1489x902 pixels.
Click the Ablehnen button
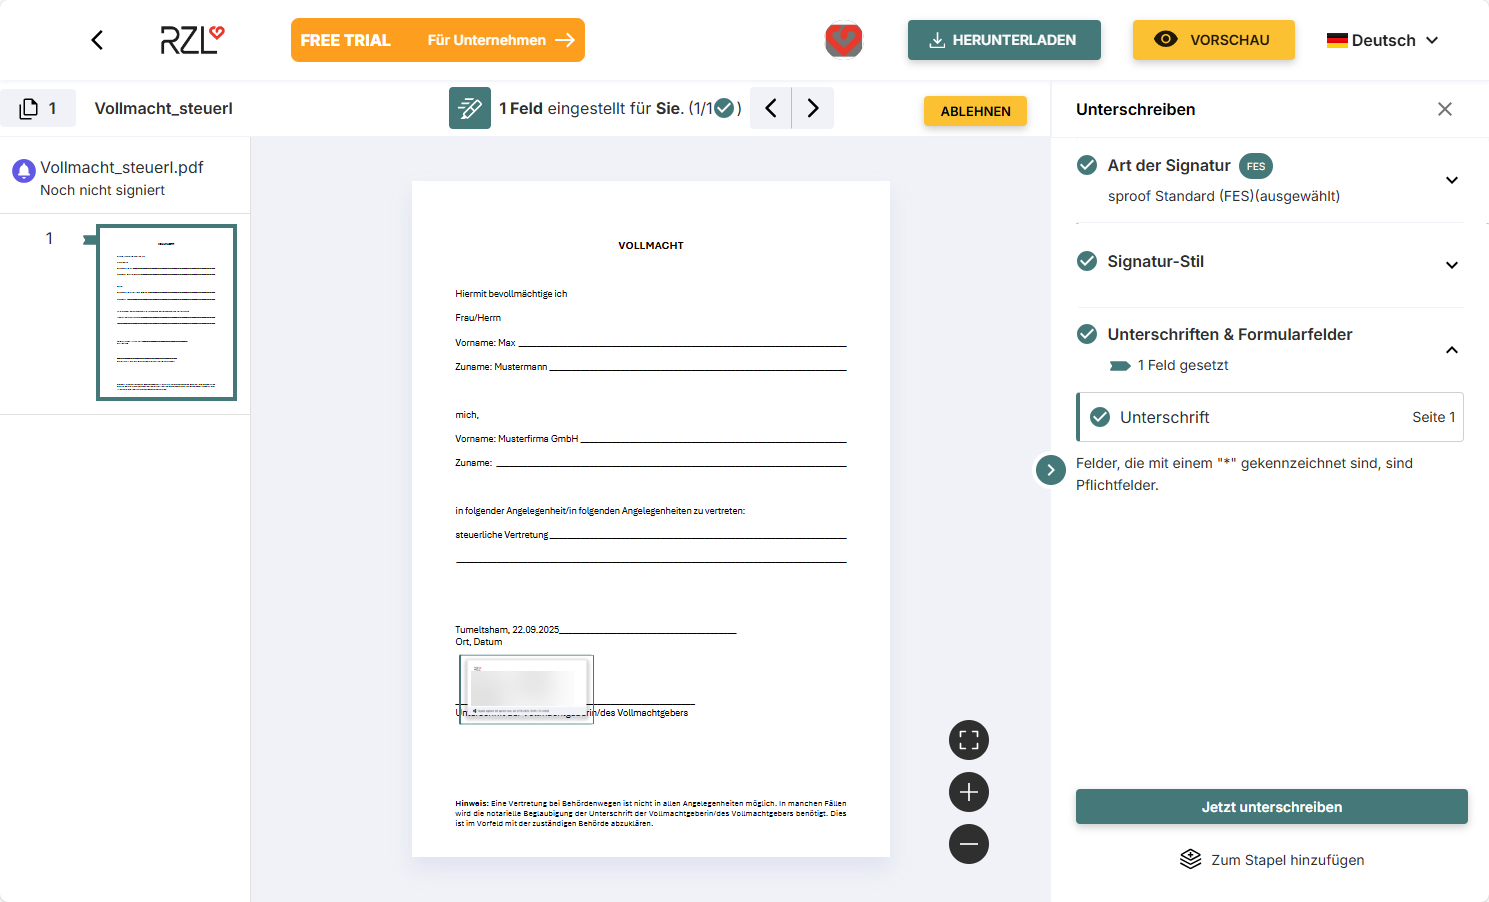coord(975,111)
